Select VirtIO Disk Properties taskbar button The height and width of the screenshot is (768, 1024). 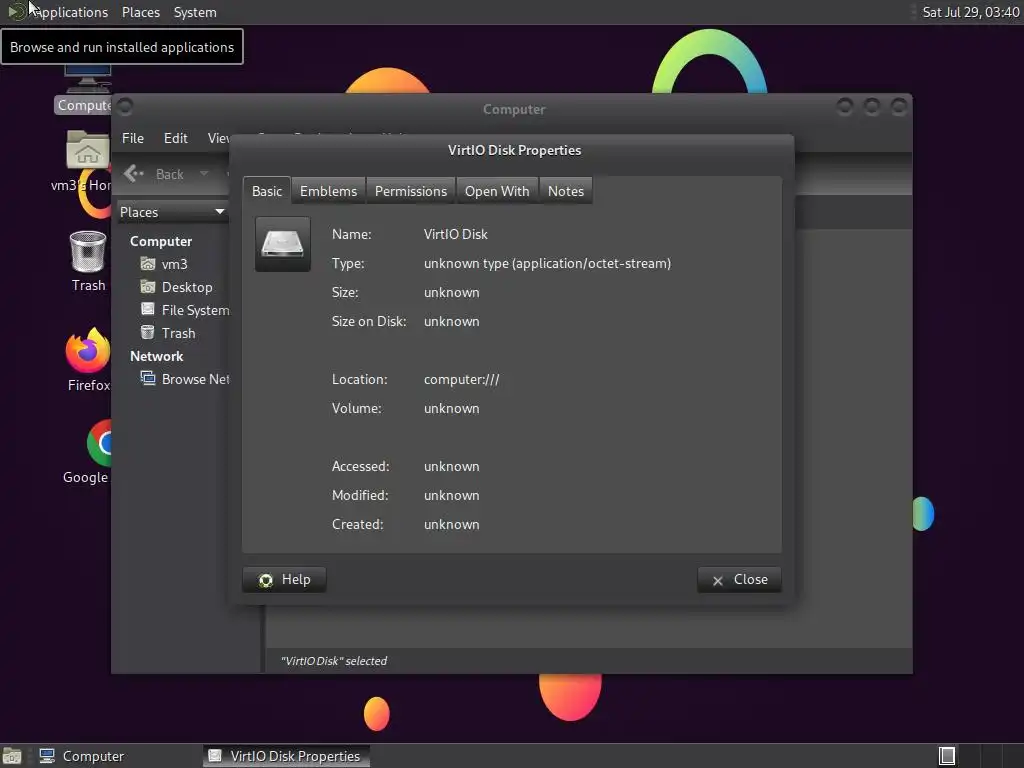285,756
